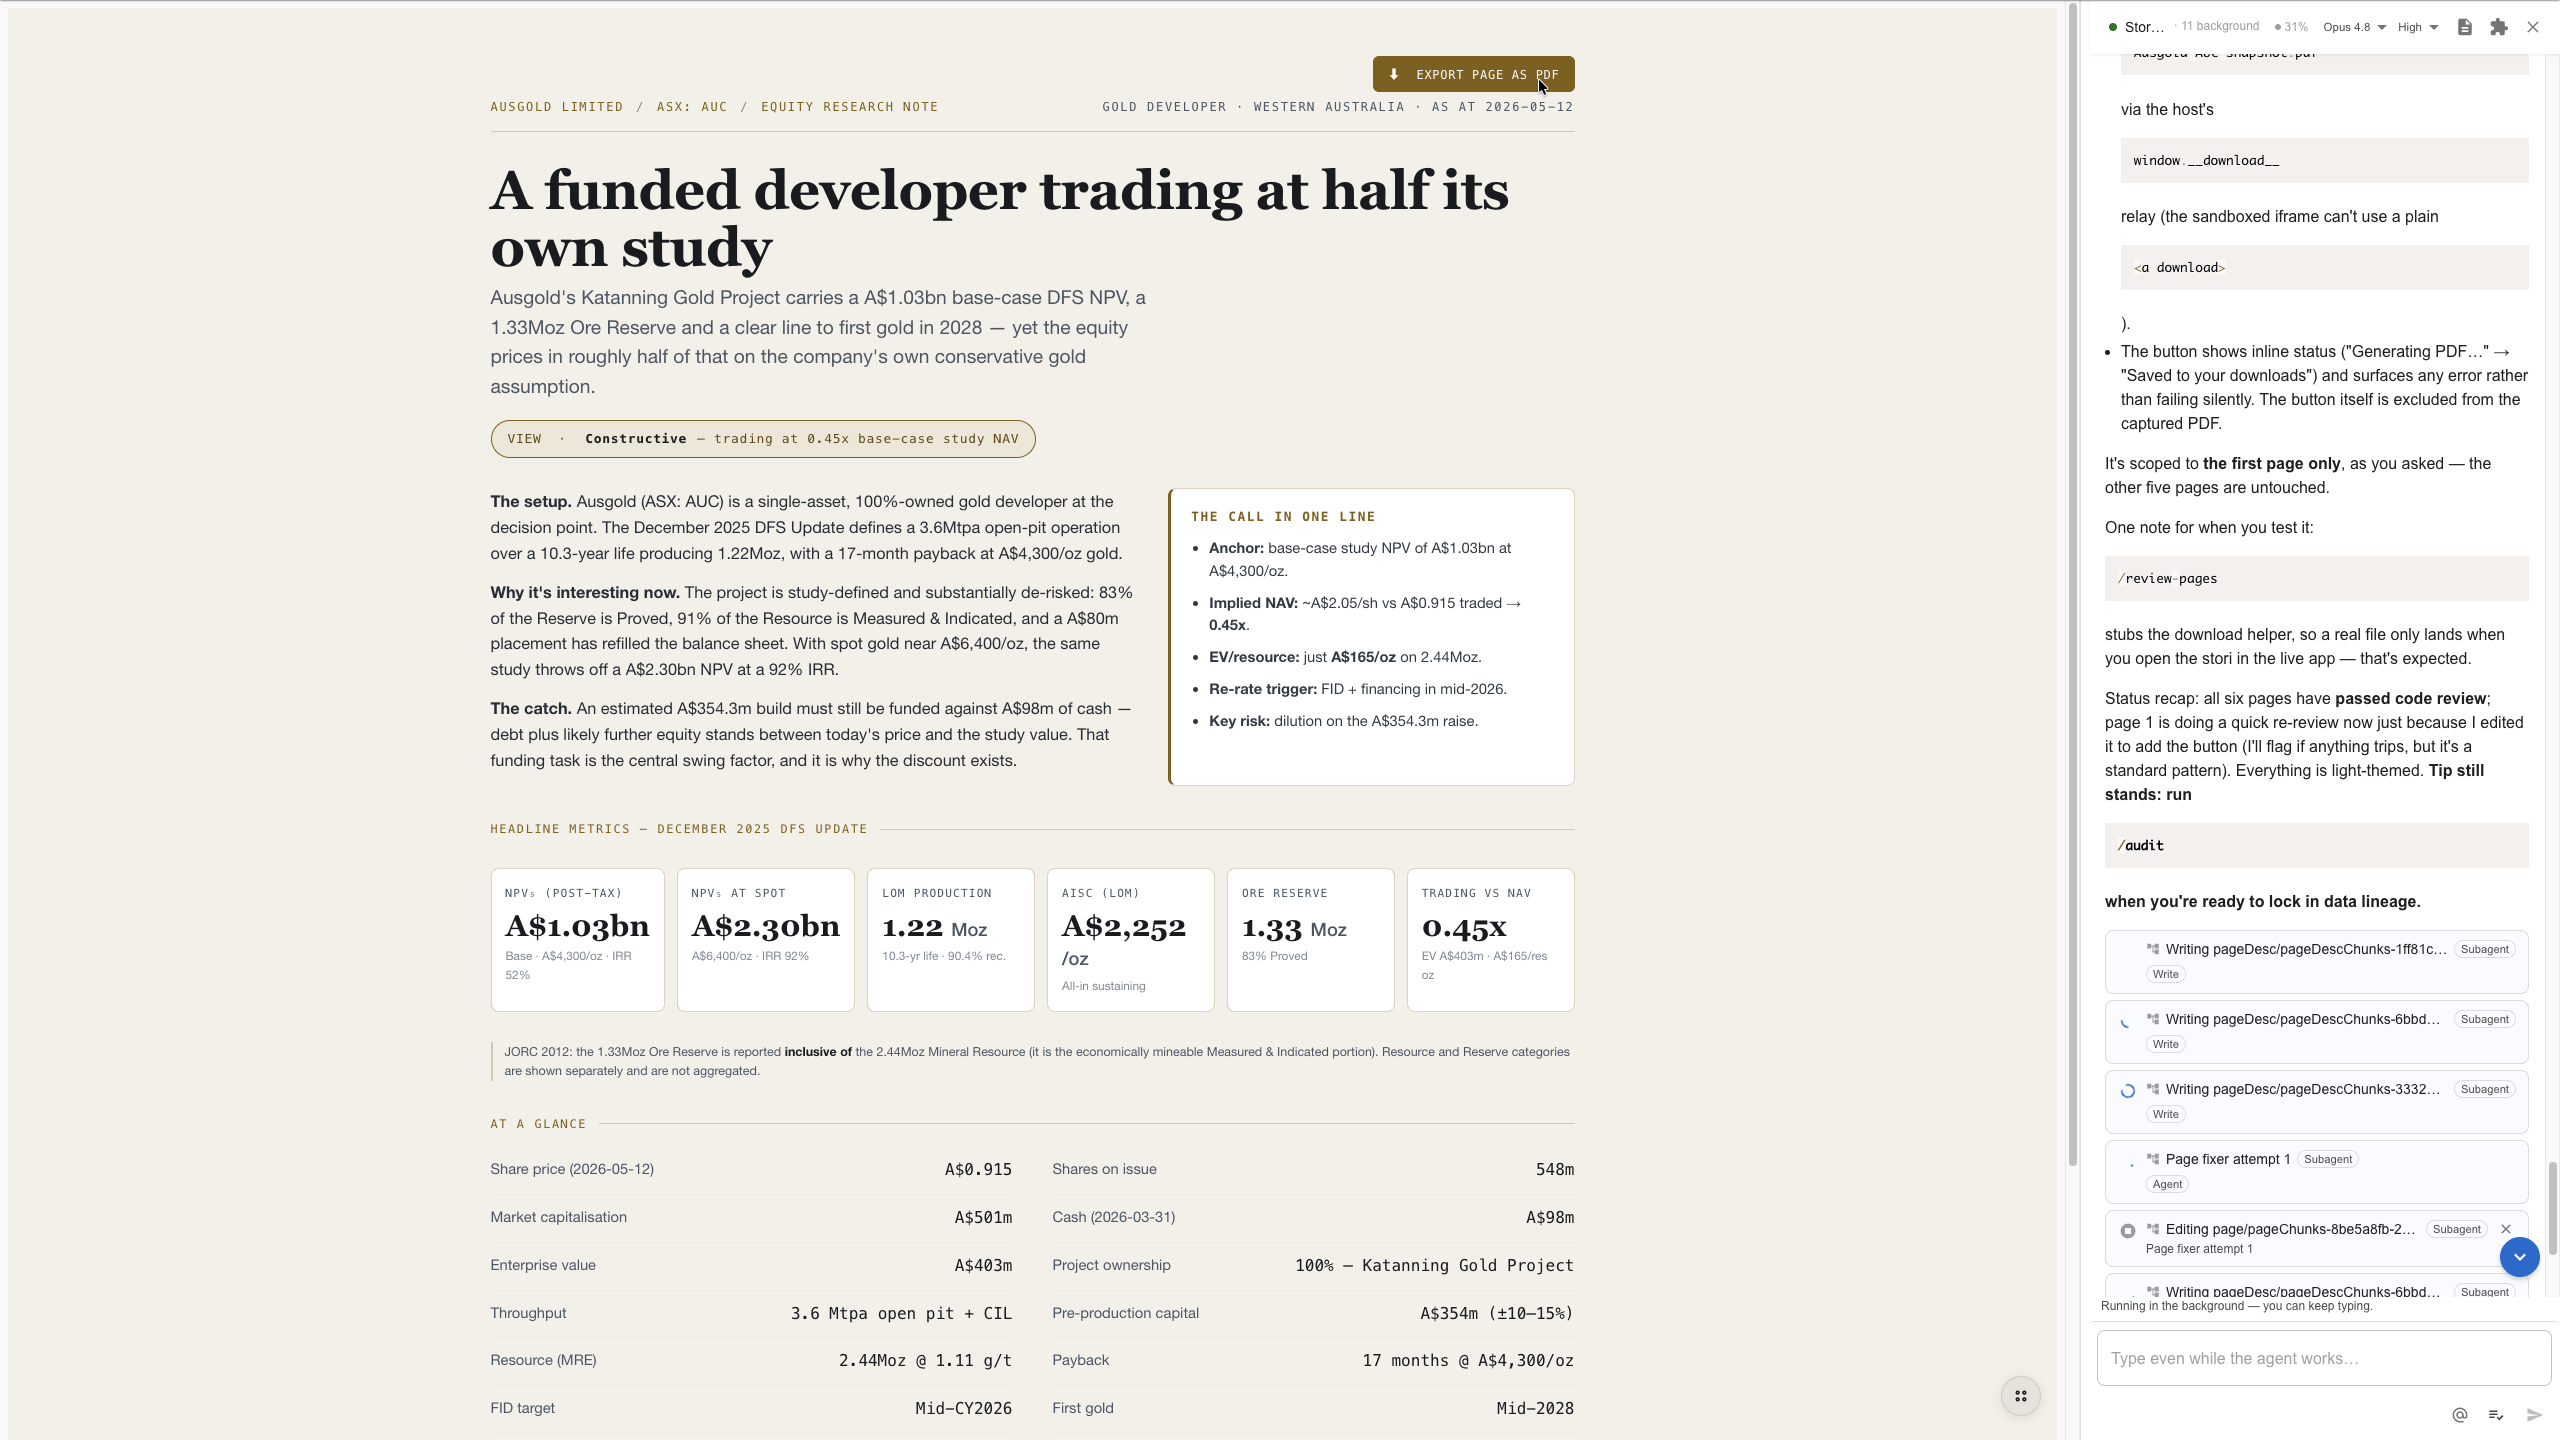Viewport: 2560px width, 1440px height.
Task: Click the Market capitalisation A$501m value
Action: [983, 1217]
